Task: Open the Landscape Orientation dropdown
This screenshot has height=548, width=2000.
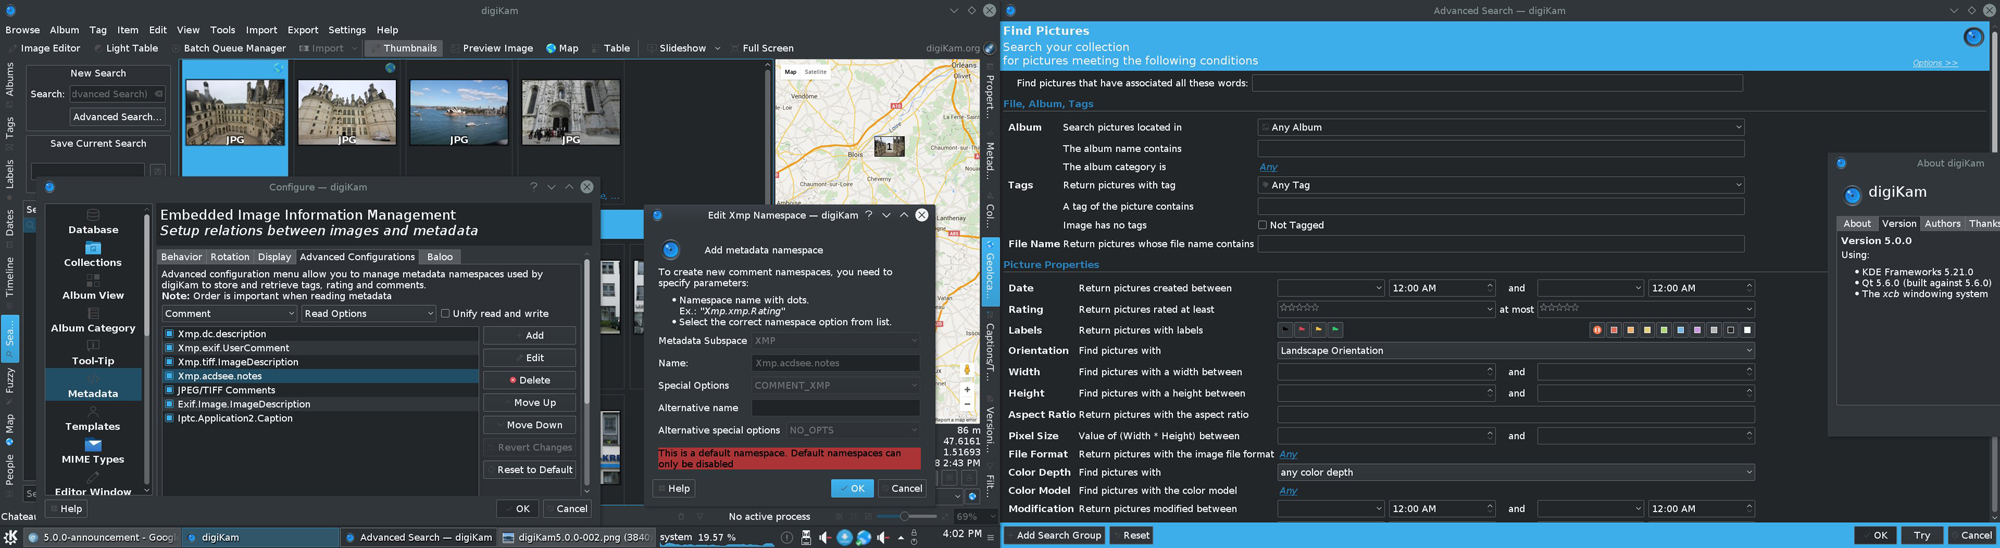Action: tap(1515, 350)
